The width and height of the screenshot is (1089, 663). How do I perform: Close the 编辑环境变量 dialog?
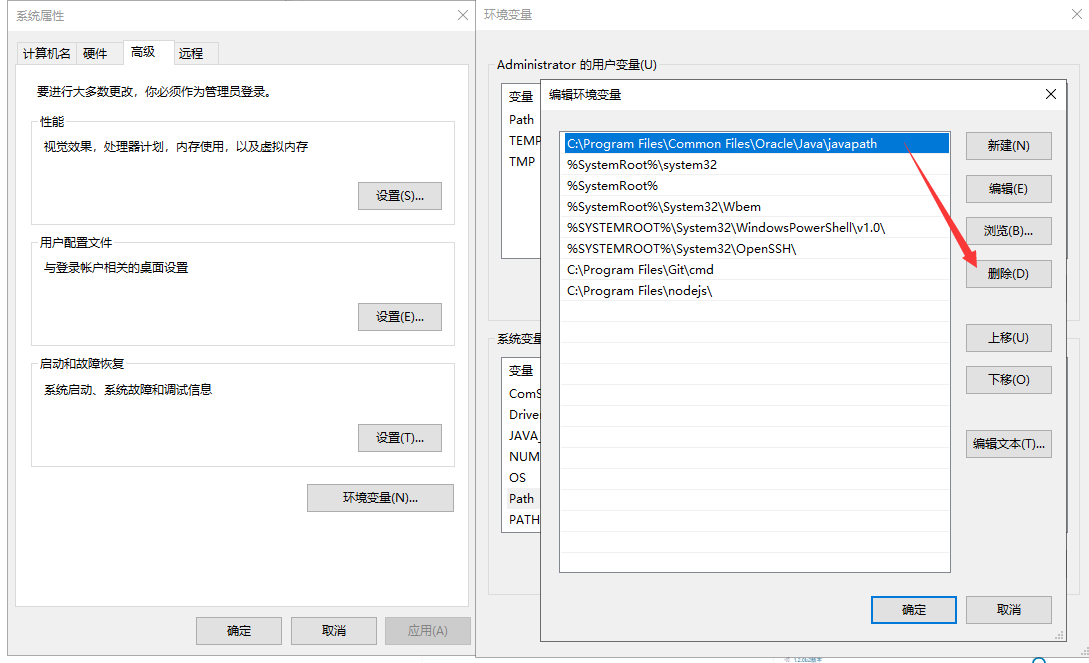1050,94
